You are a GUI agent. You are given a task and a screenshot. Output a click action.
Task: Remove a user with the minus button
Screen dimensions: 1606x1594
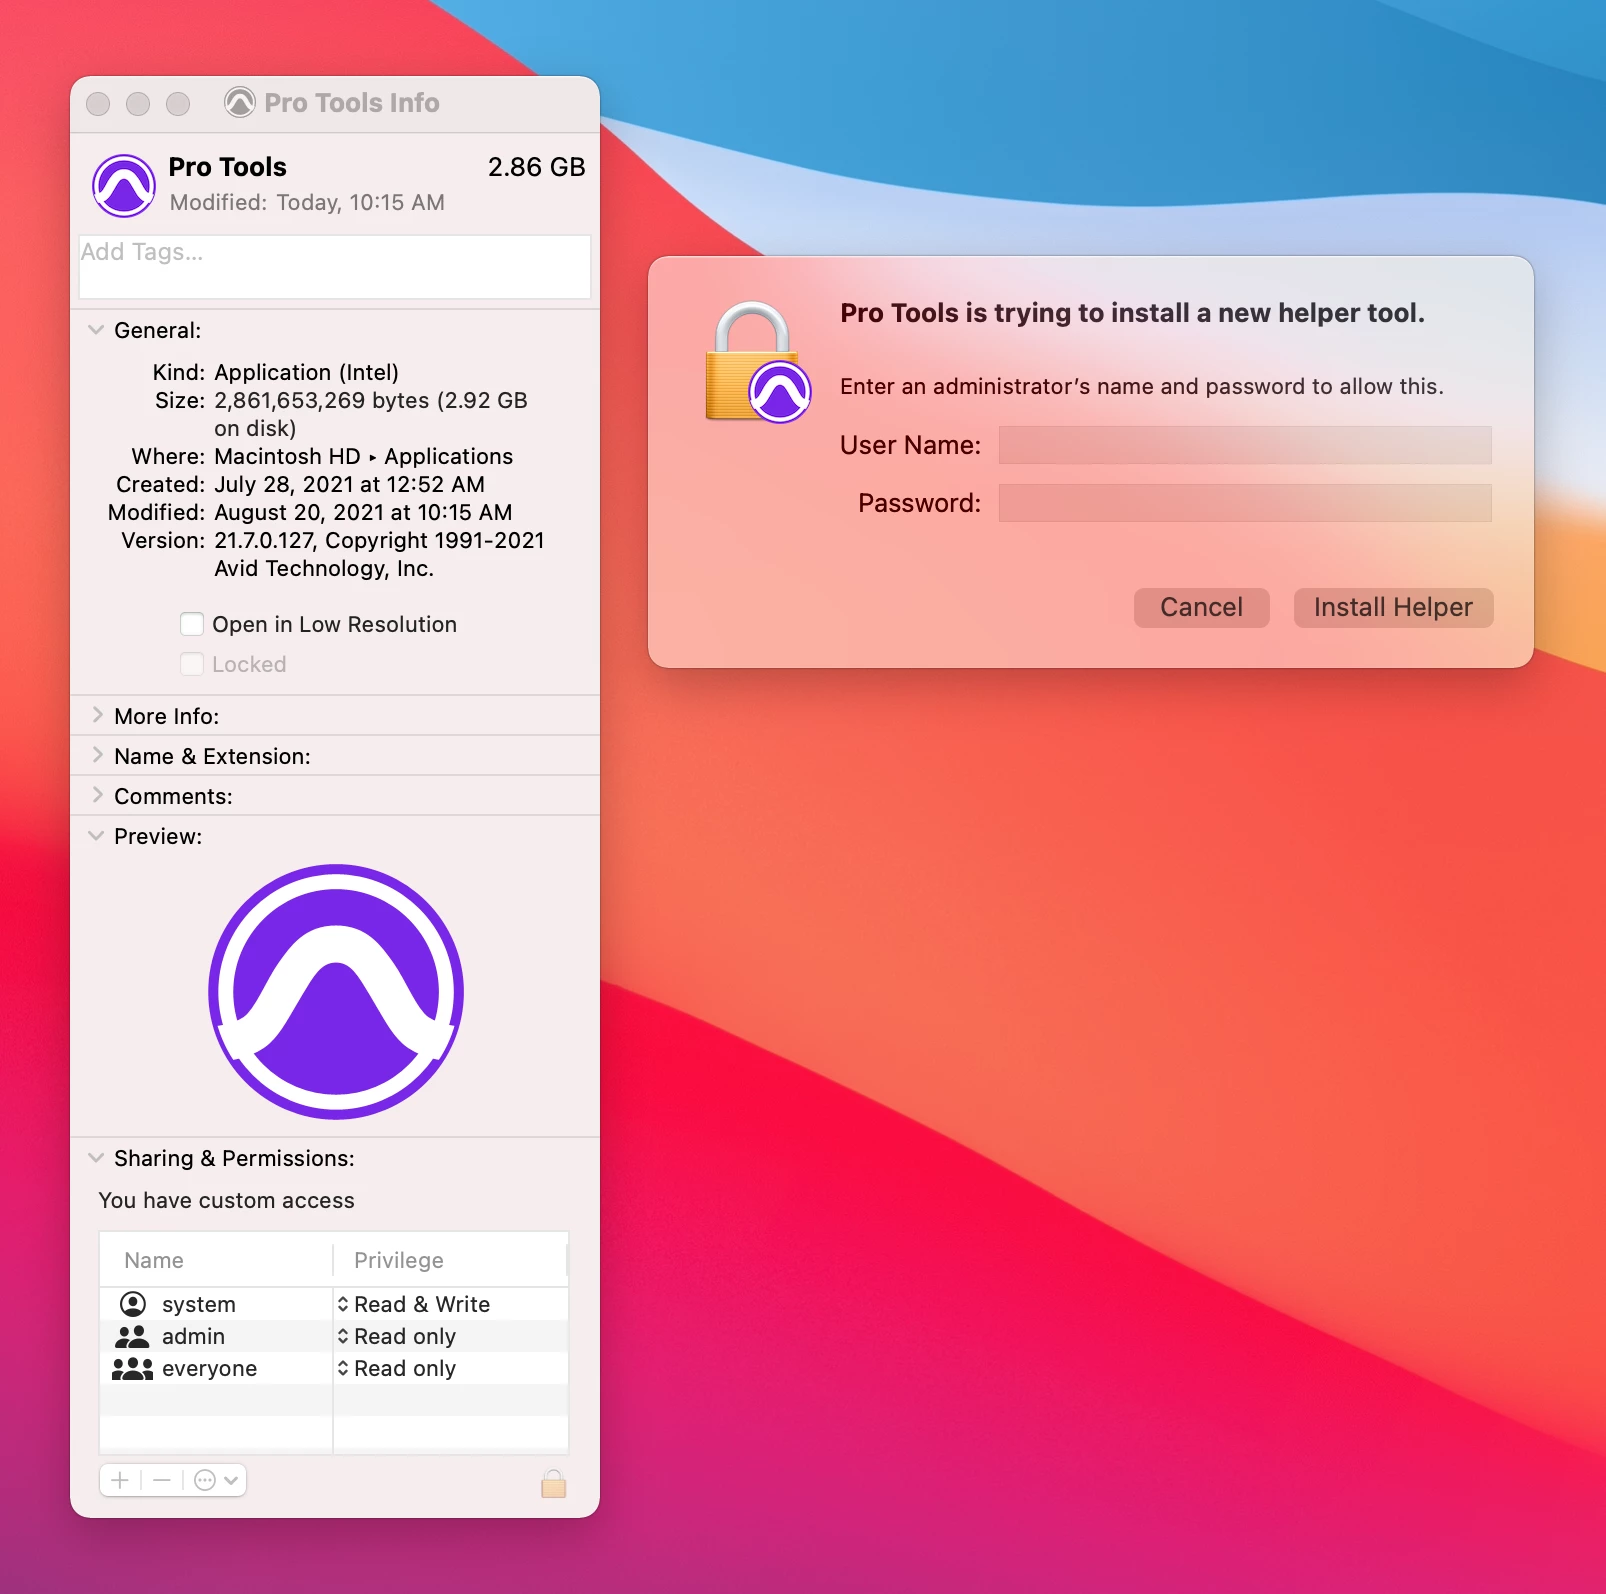click(162, 1480)
